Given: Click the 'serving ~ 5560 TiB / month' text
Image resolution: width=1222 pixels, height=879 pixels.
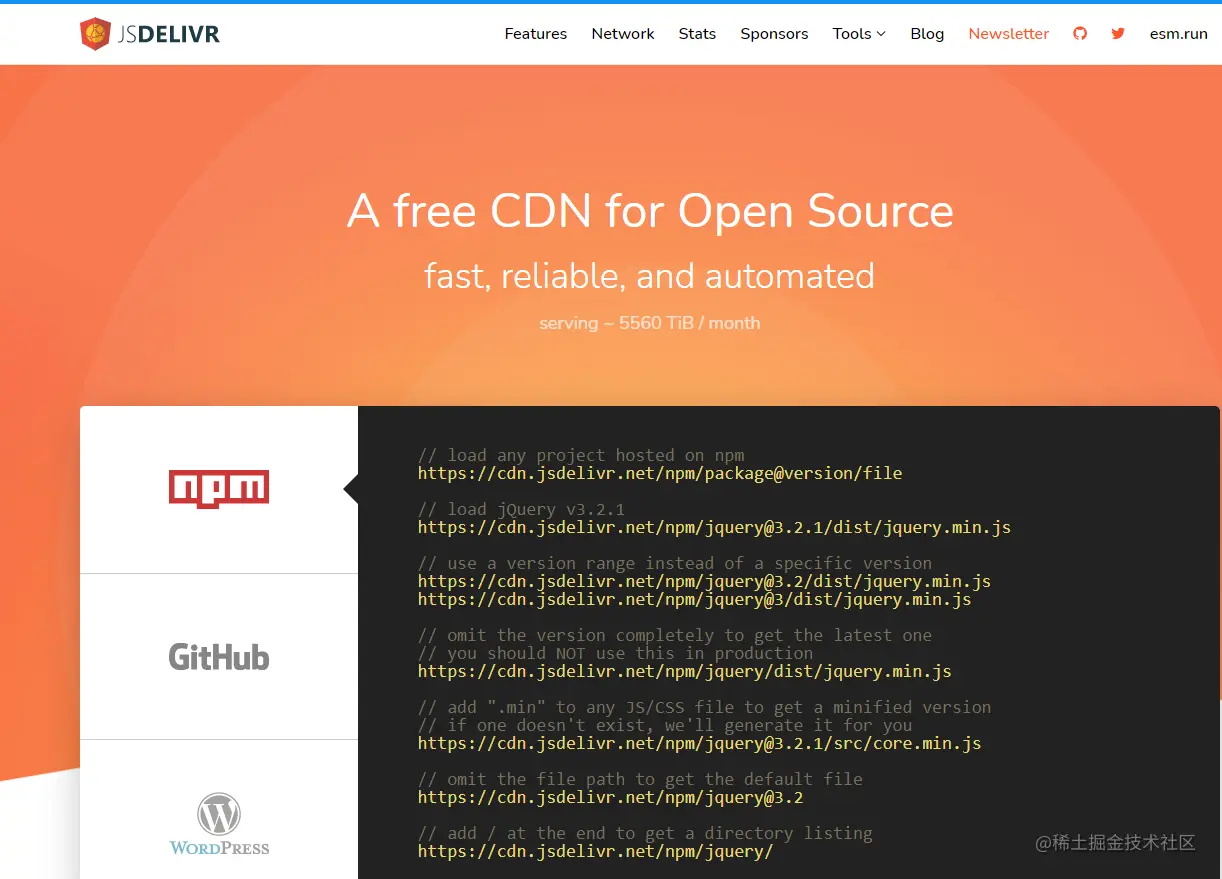Looking at the screenshot, I should 650,323.
